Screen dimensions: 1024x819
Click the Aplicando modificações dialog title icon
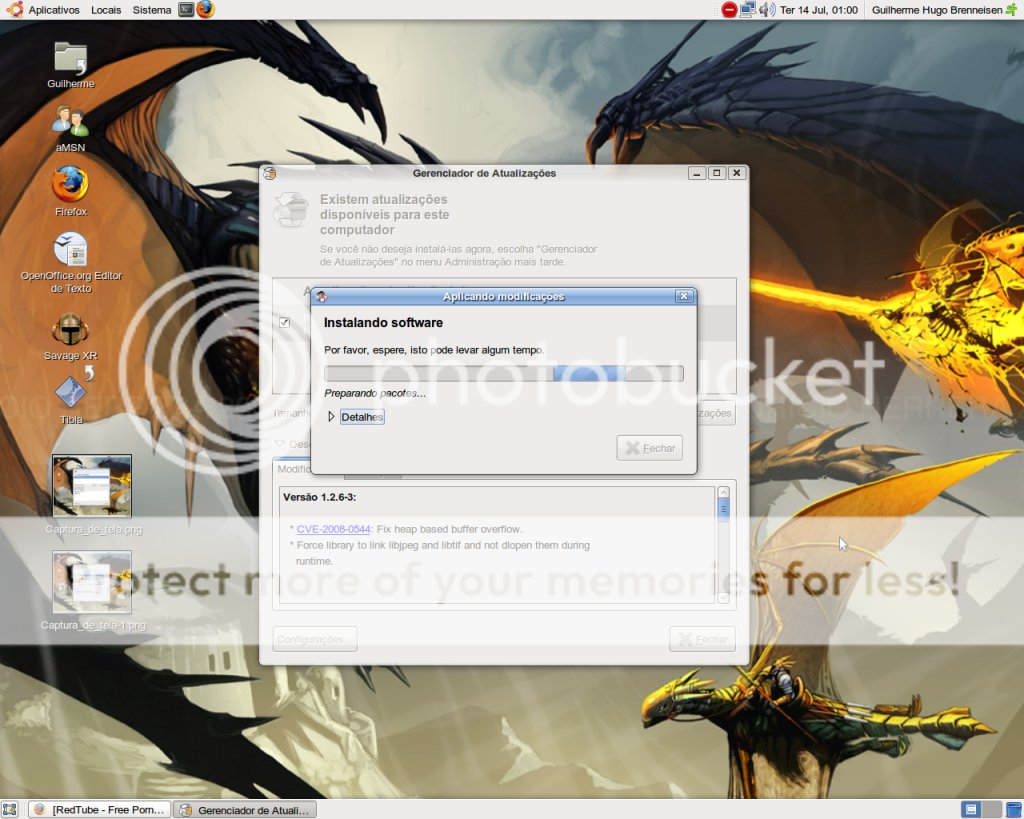321,297
